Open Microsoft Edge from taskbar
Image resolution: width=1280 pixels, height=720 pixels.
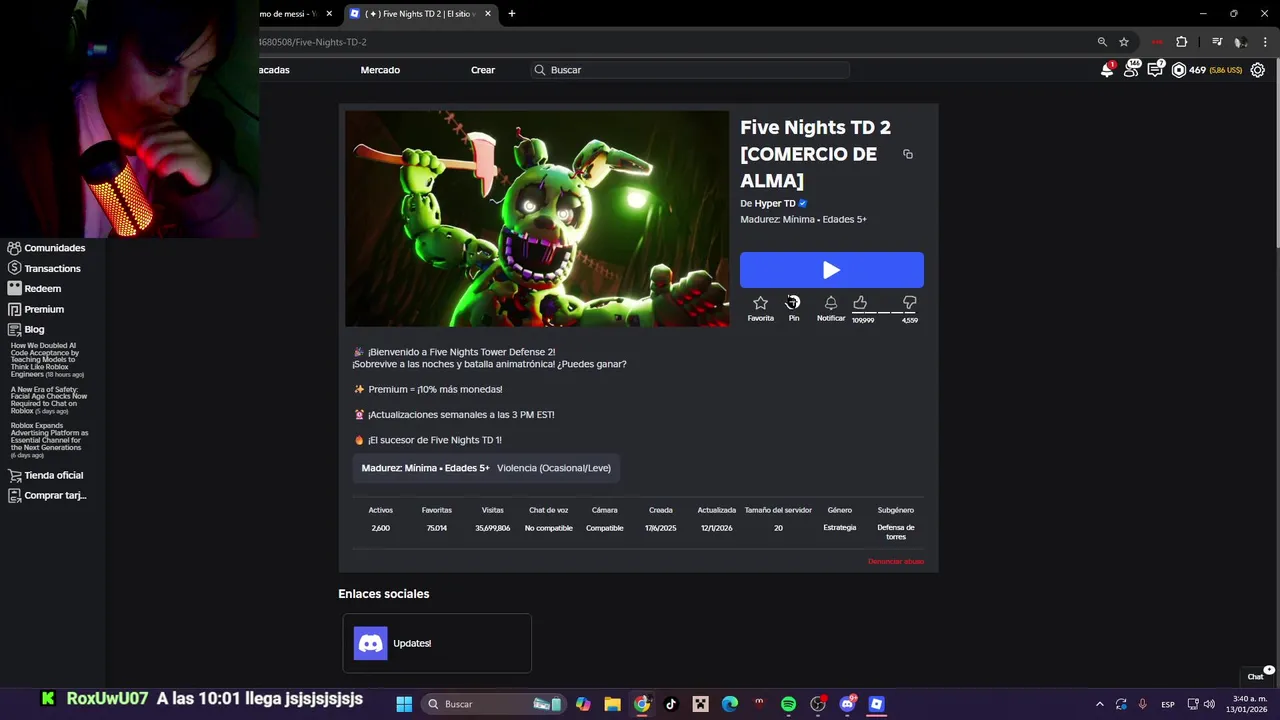[x=730, y=704]
